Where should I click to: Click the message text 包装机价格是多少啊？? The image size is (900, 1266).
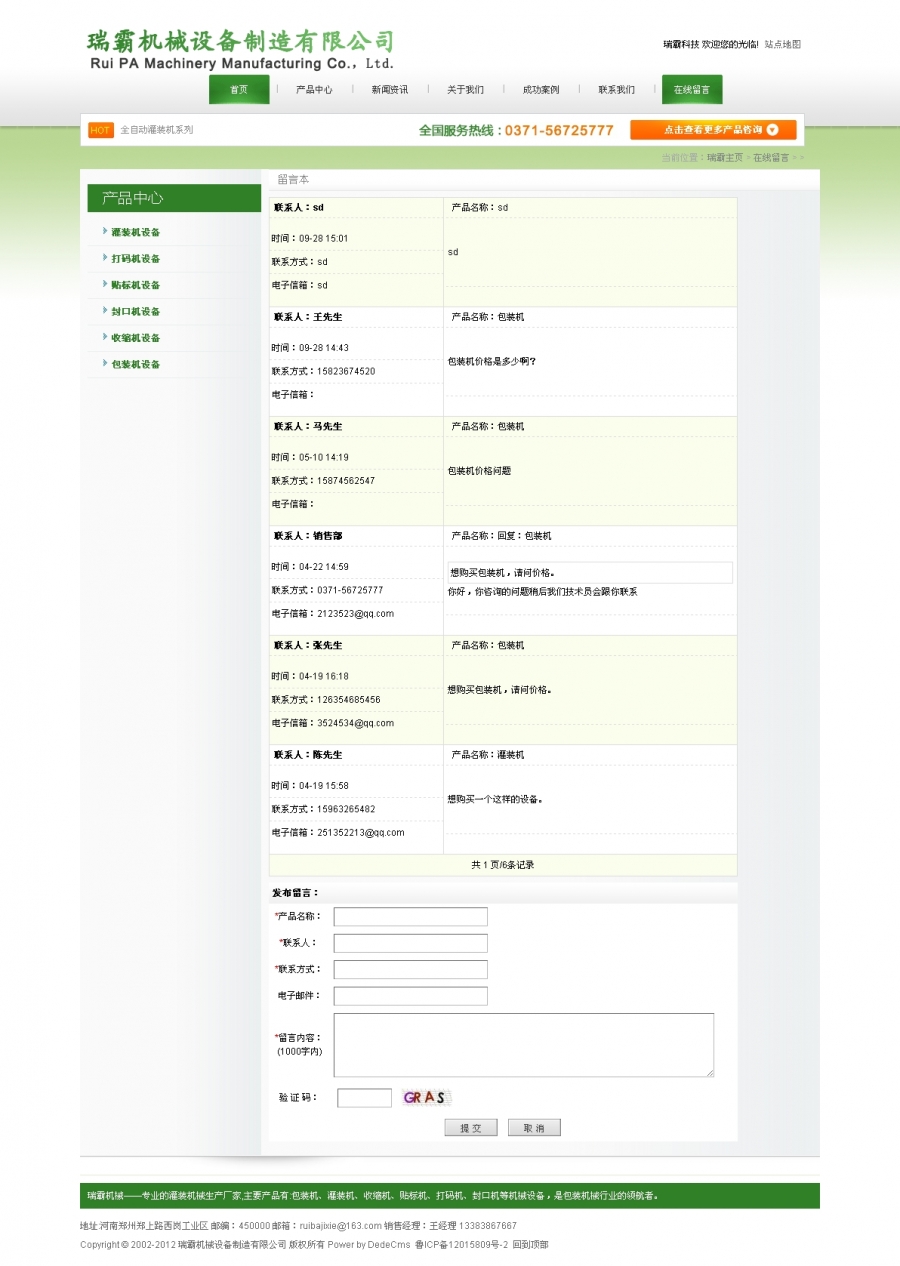(x=492, y=361)
